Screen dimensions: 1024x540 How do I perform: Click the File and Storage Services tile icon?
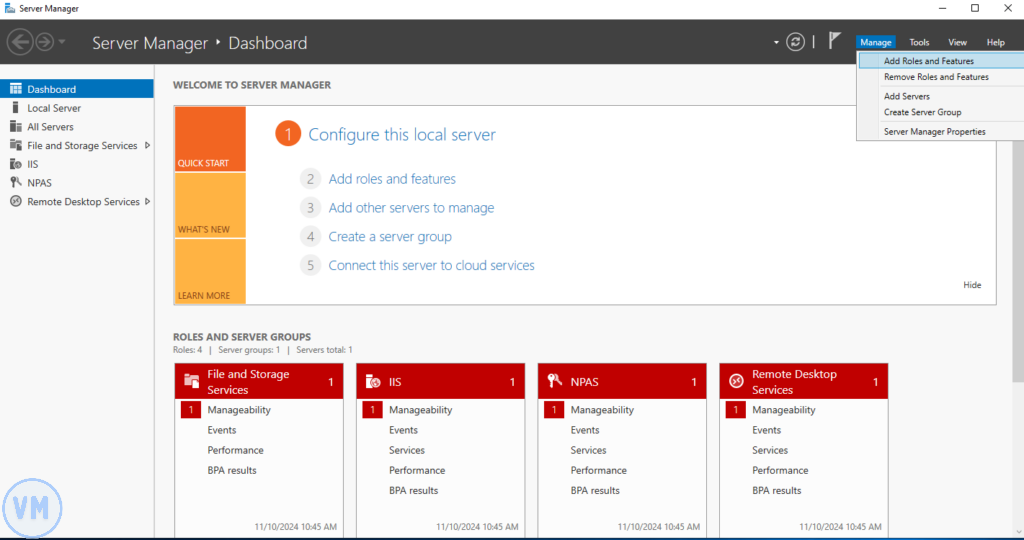click(x=192, y=382)
